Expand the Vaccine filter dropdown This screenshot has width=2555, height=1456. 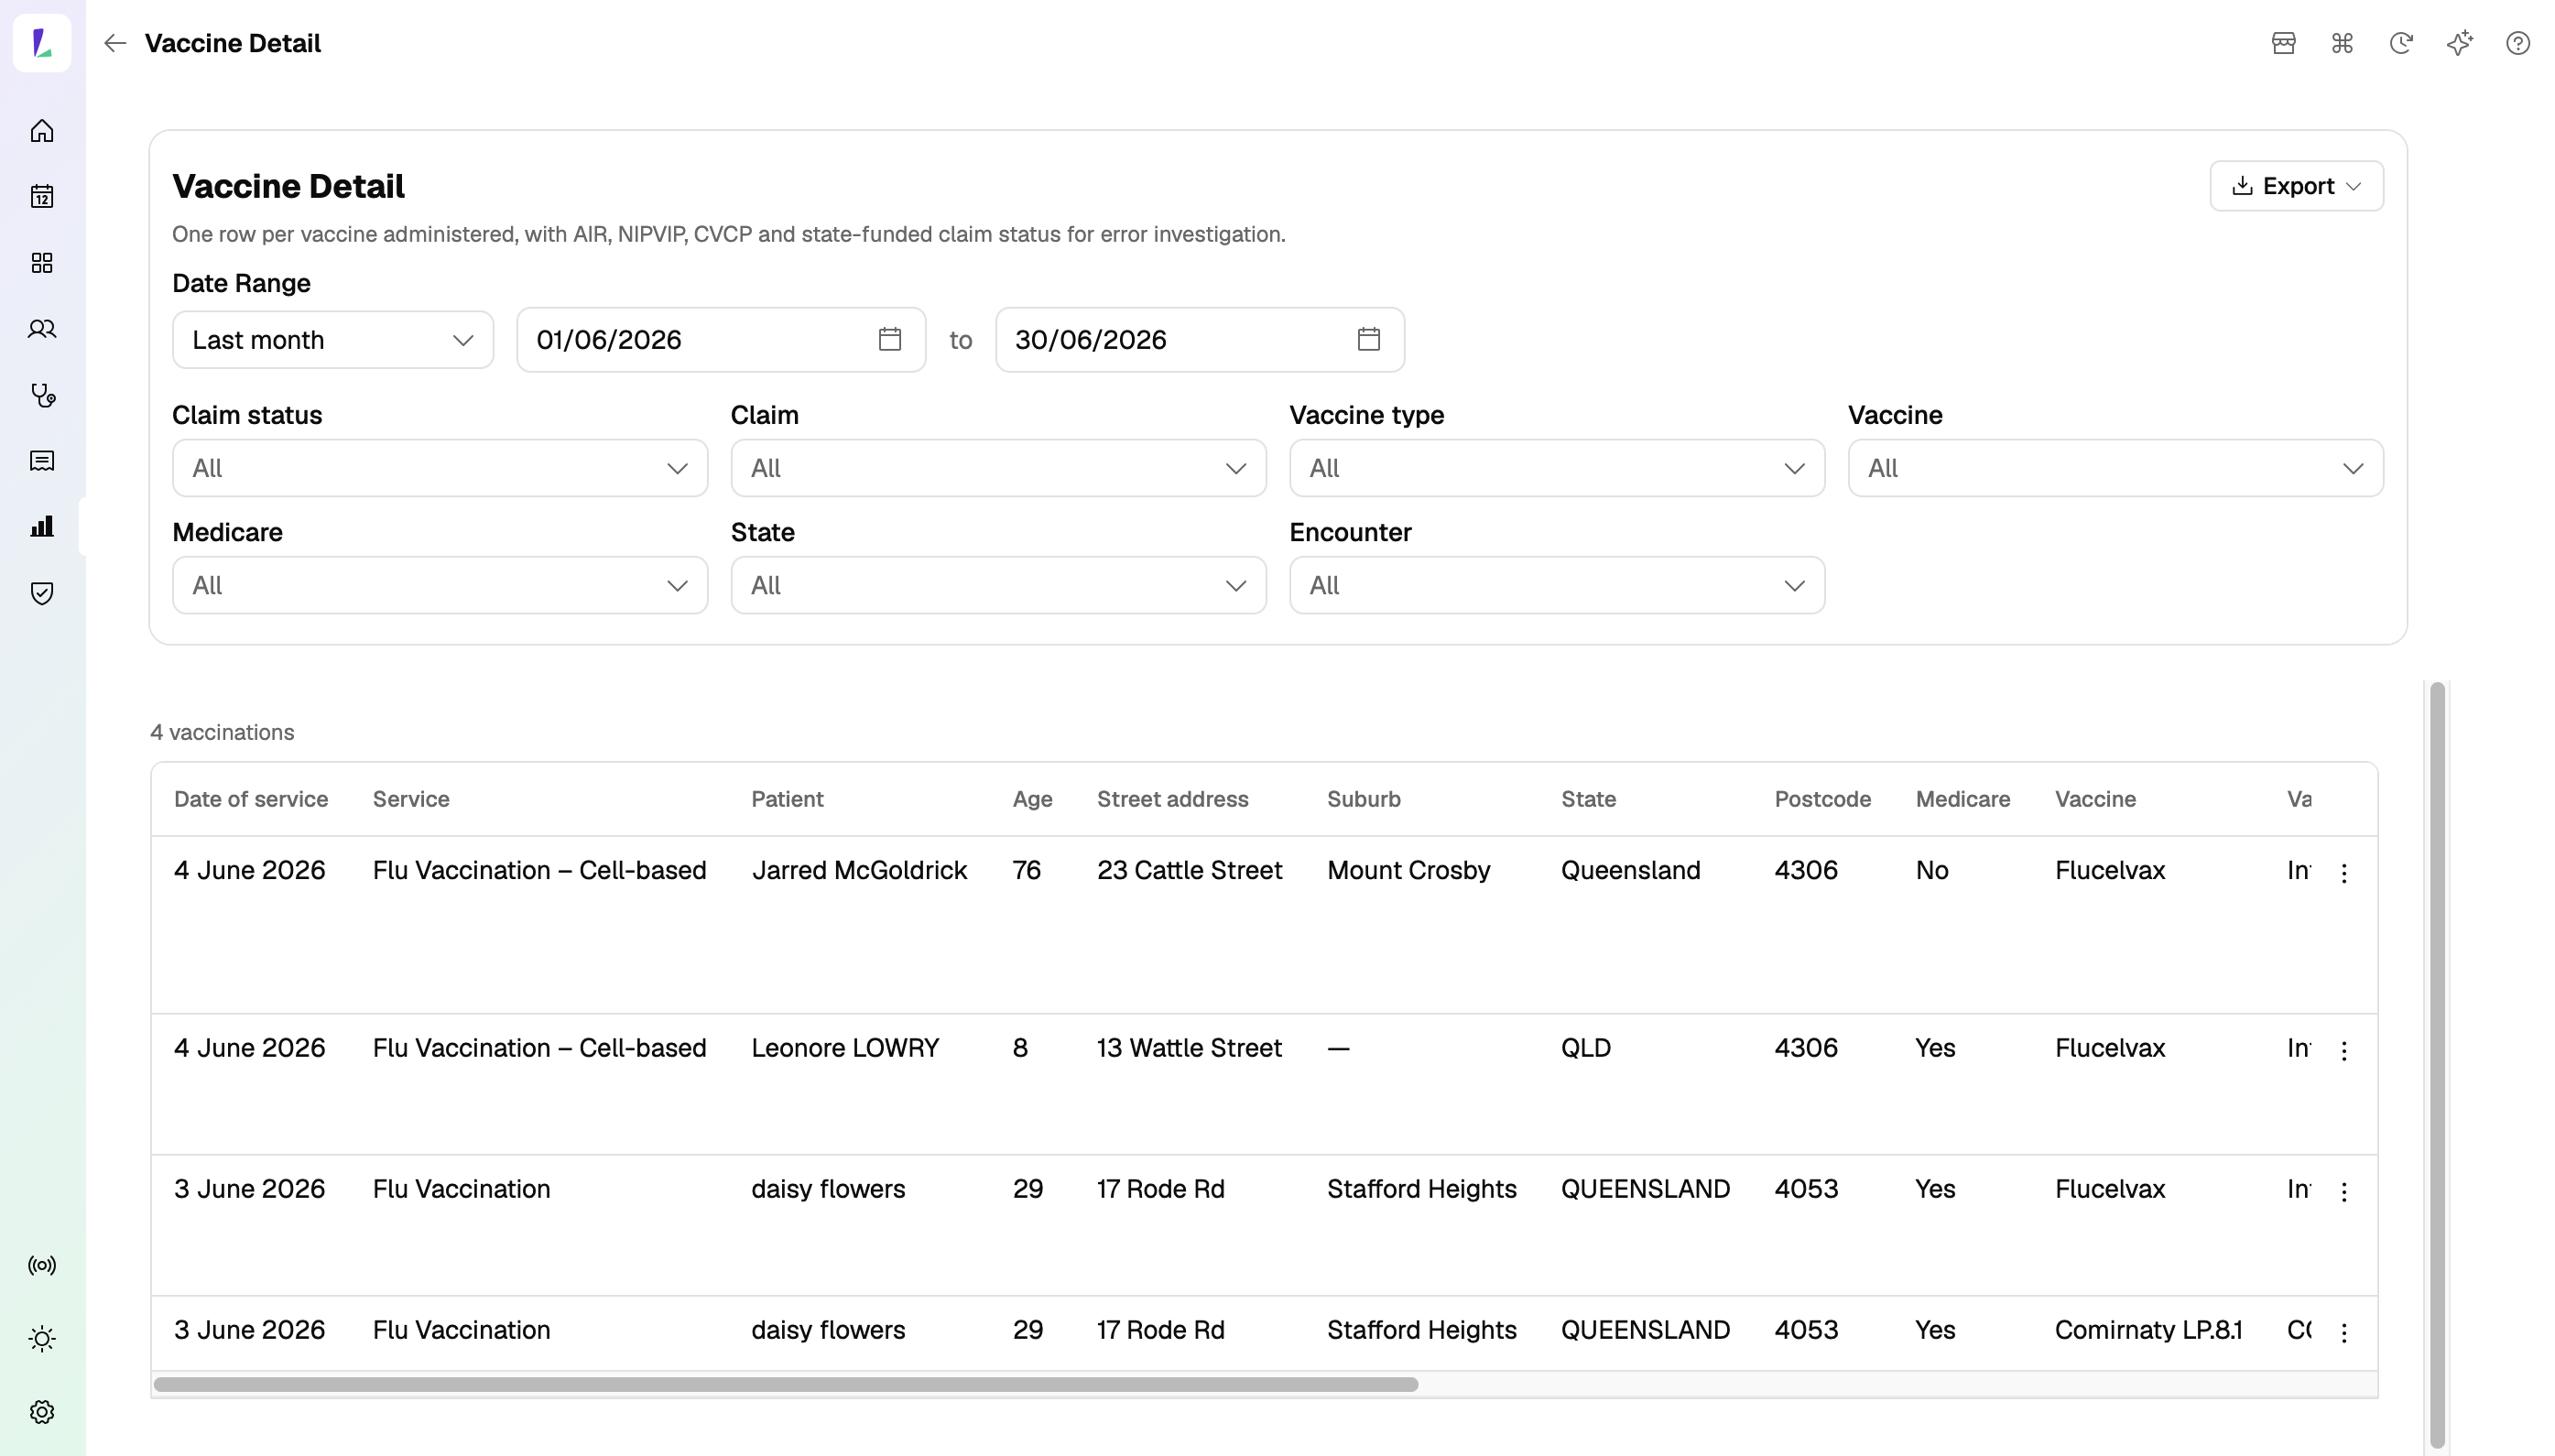(2115, 468)
